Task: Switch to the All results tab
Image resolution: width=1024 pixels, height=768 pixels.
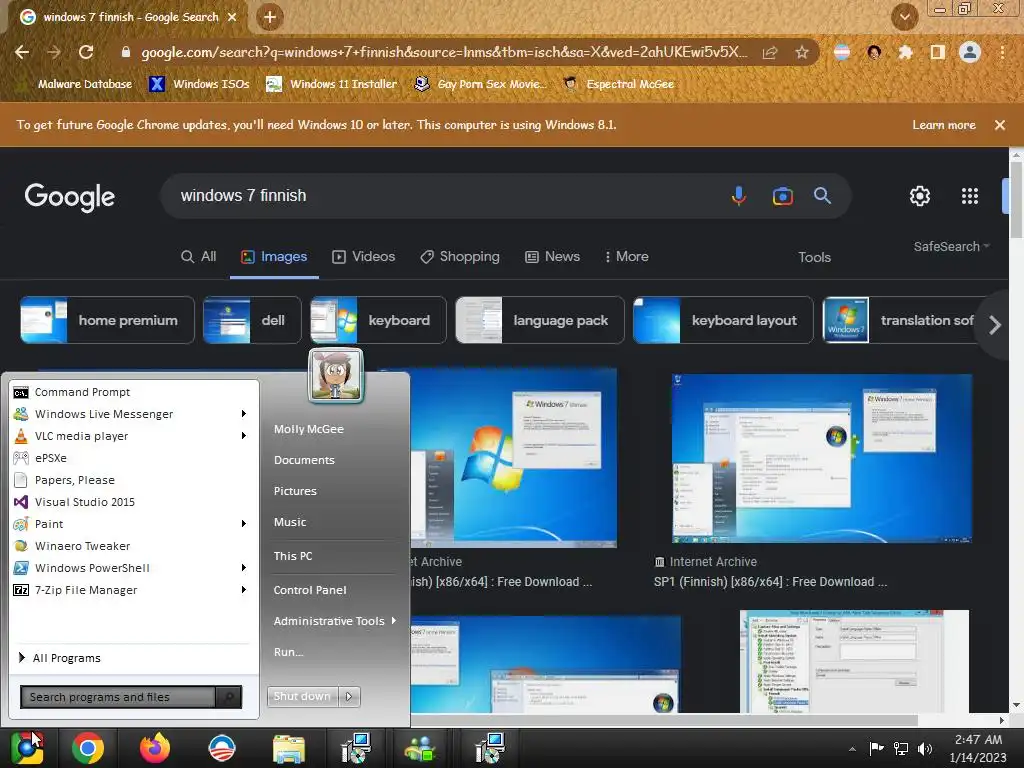Action: [x=199, y=257]
